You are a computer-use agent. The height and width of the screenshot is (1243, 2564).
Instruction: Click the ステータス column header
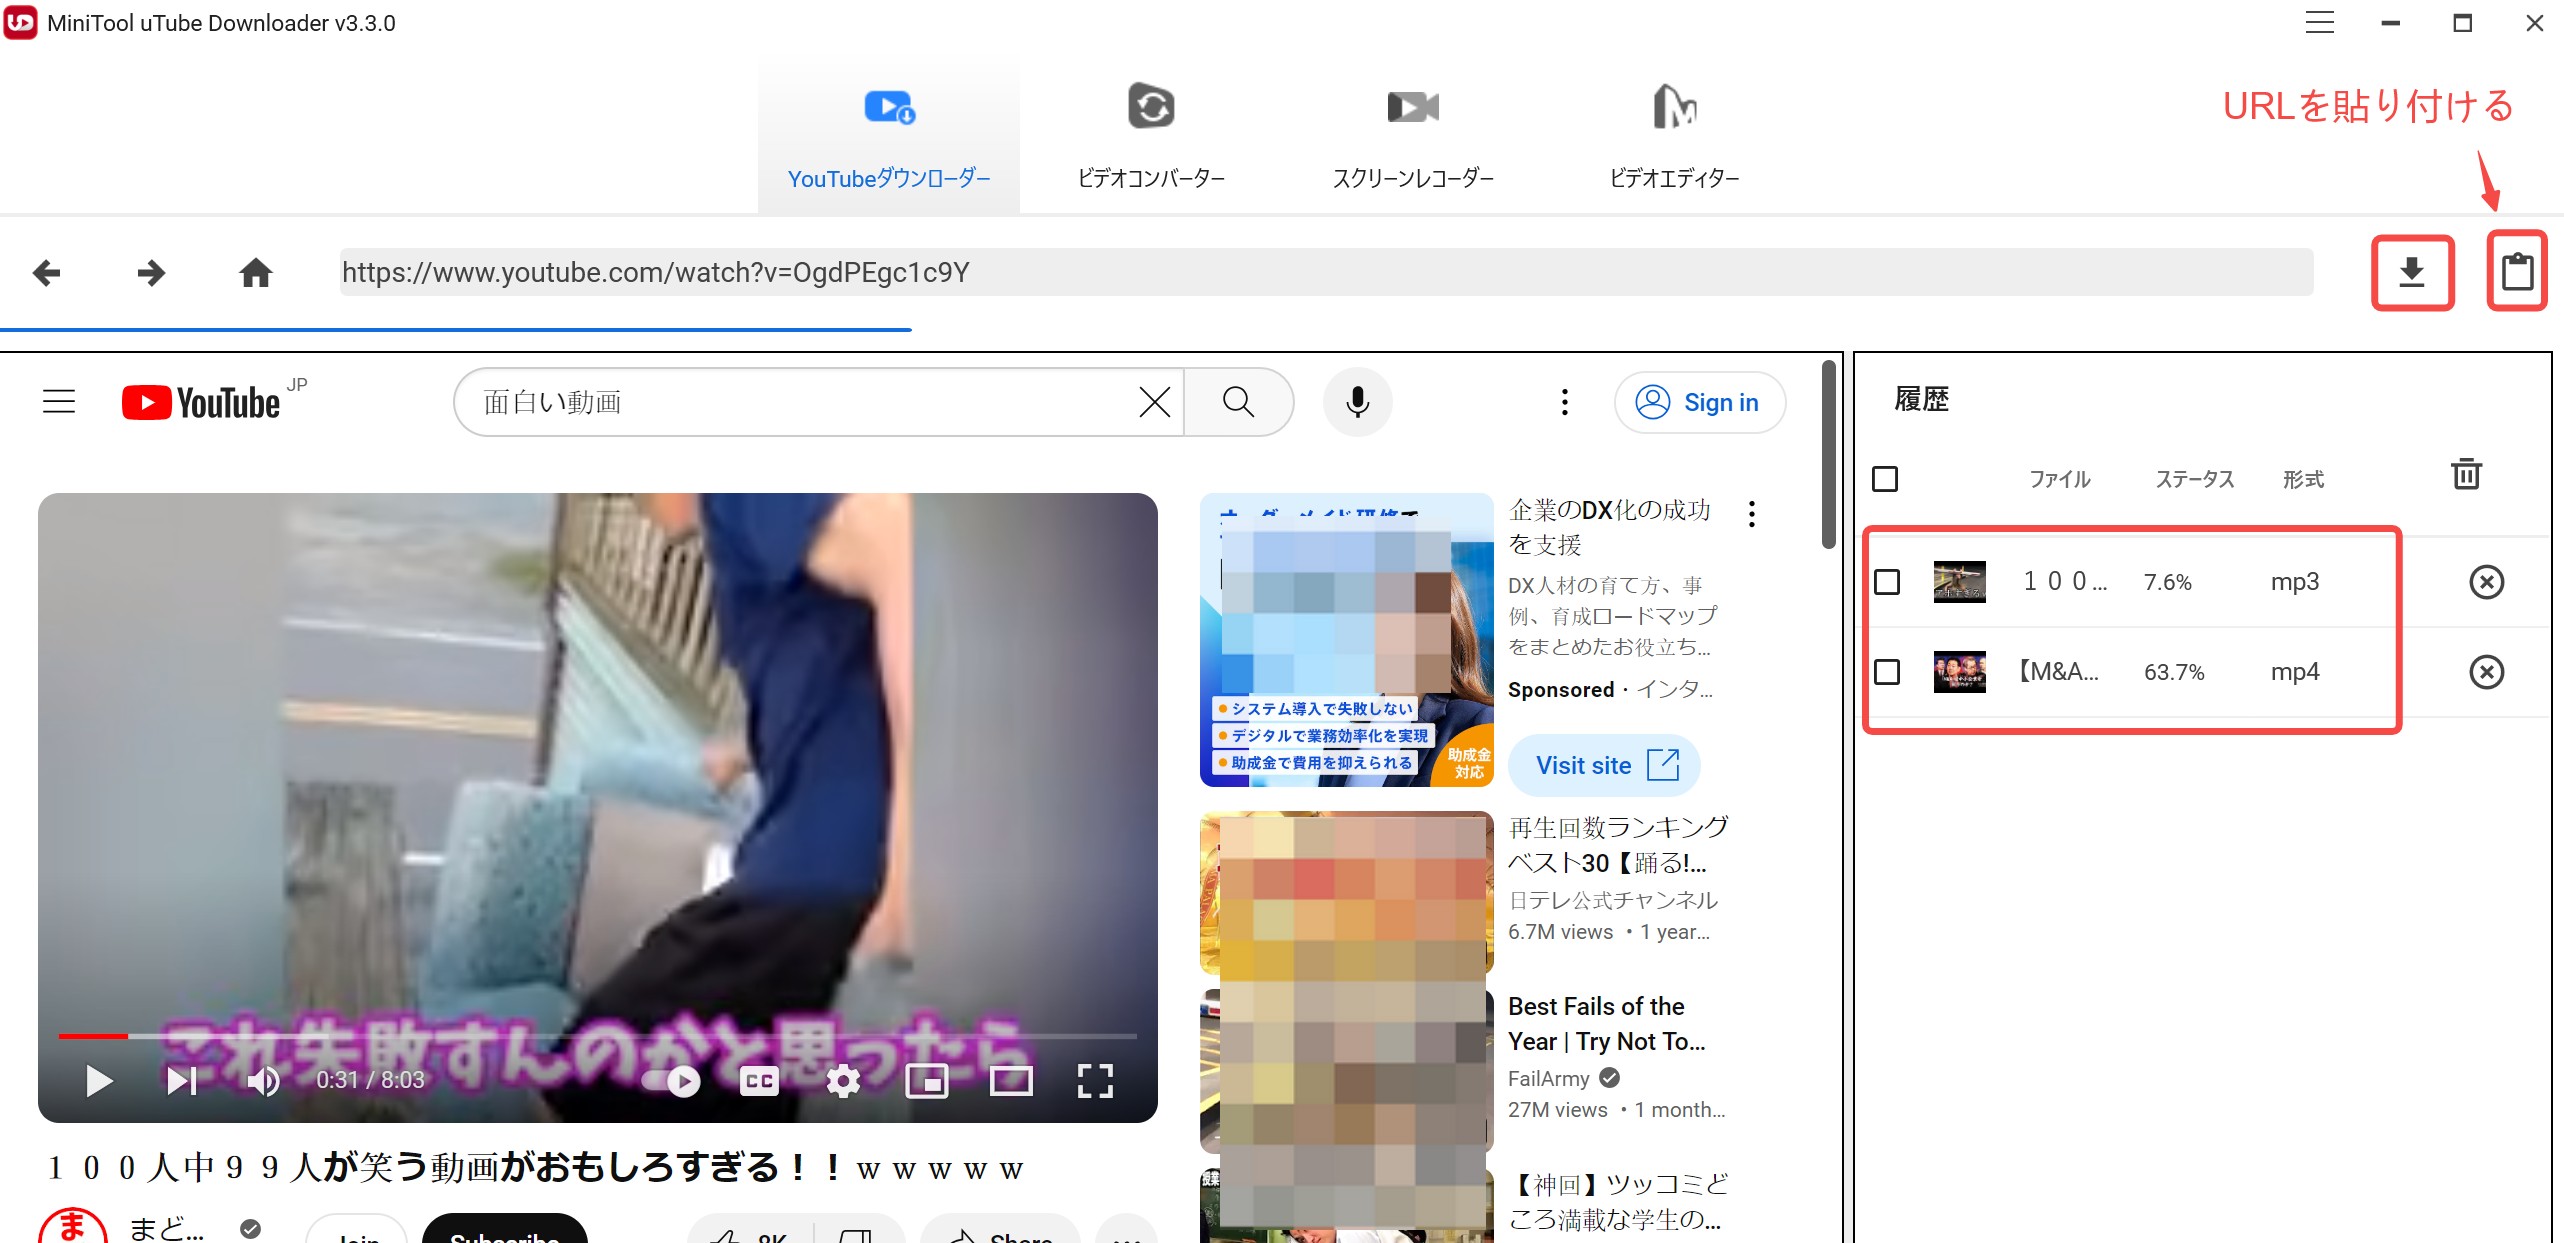coord(2194,479)
